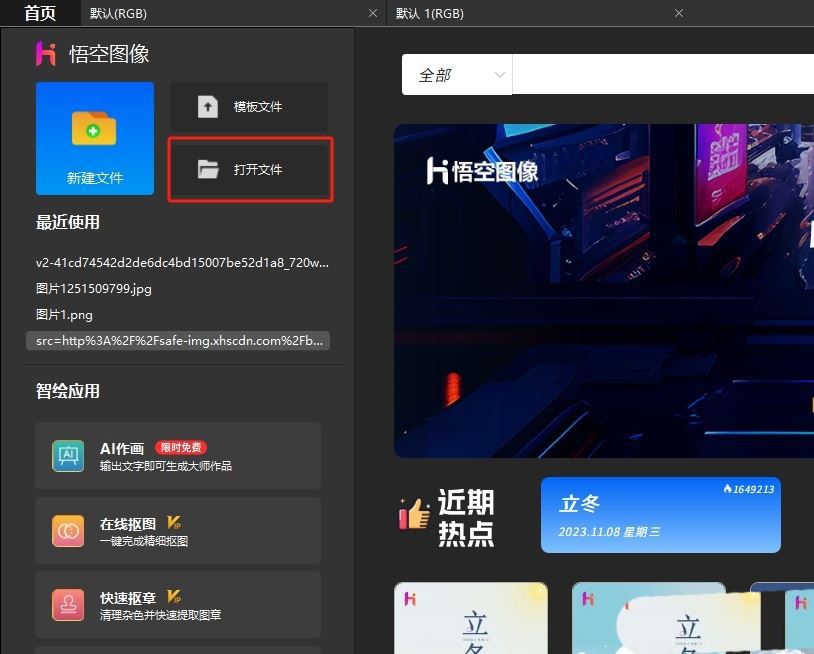Open the 在线抠图 application card
Image resolution: width=814 pixels, height=654 pixels.
point(178,530)
